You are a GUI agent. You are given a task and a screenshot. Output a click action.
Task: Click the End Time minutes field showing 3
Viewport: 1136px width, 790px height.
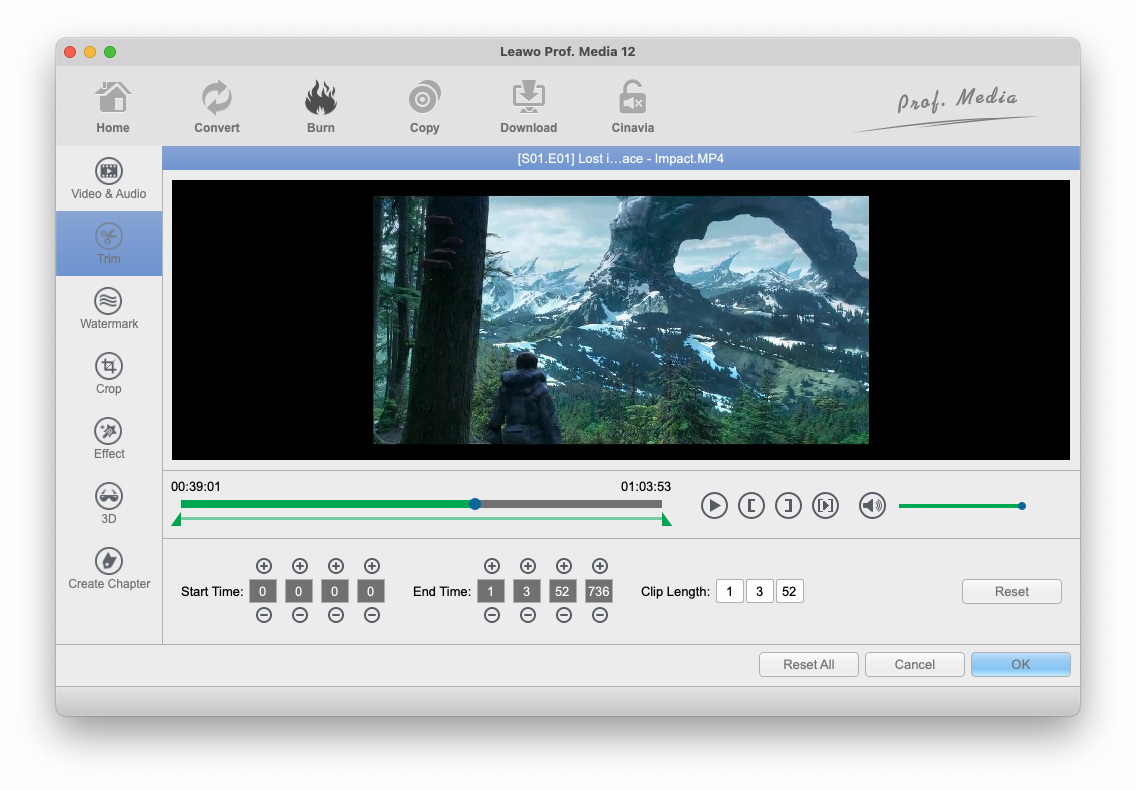pyautogui.click(x=527, y=591)
